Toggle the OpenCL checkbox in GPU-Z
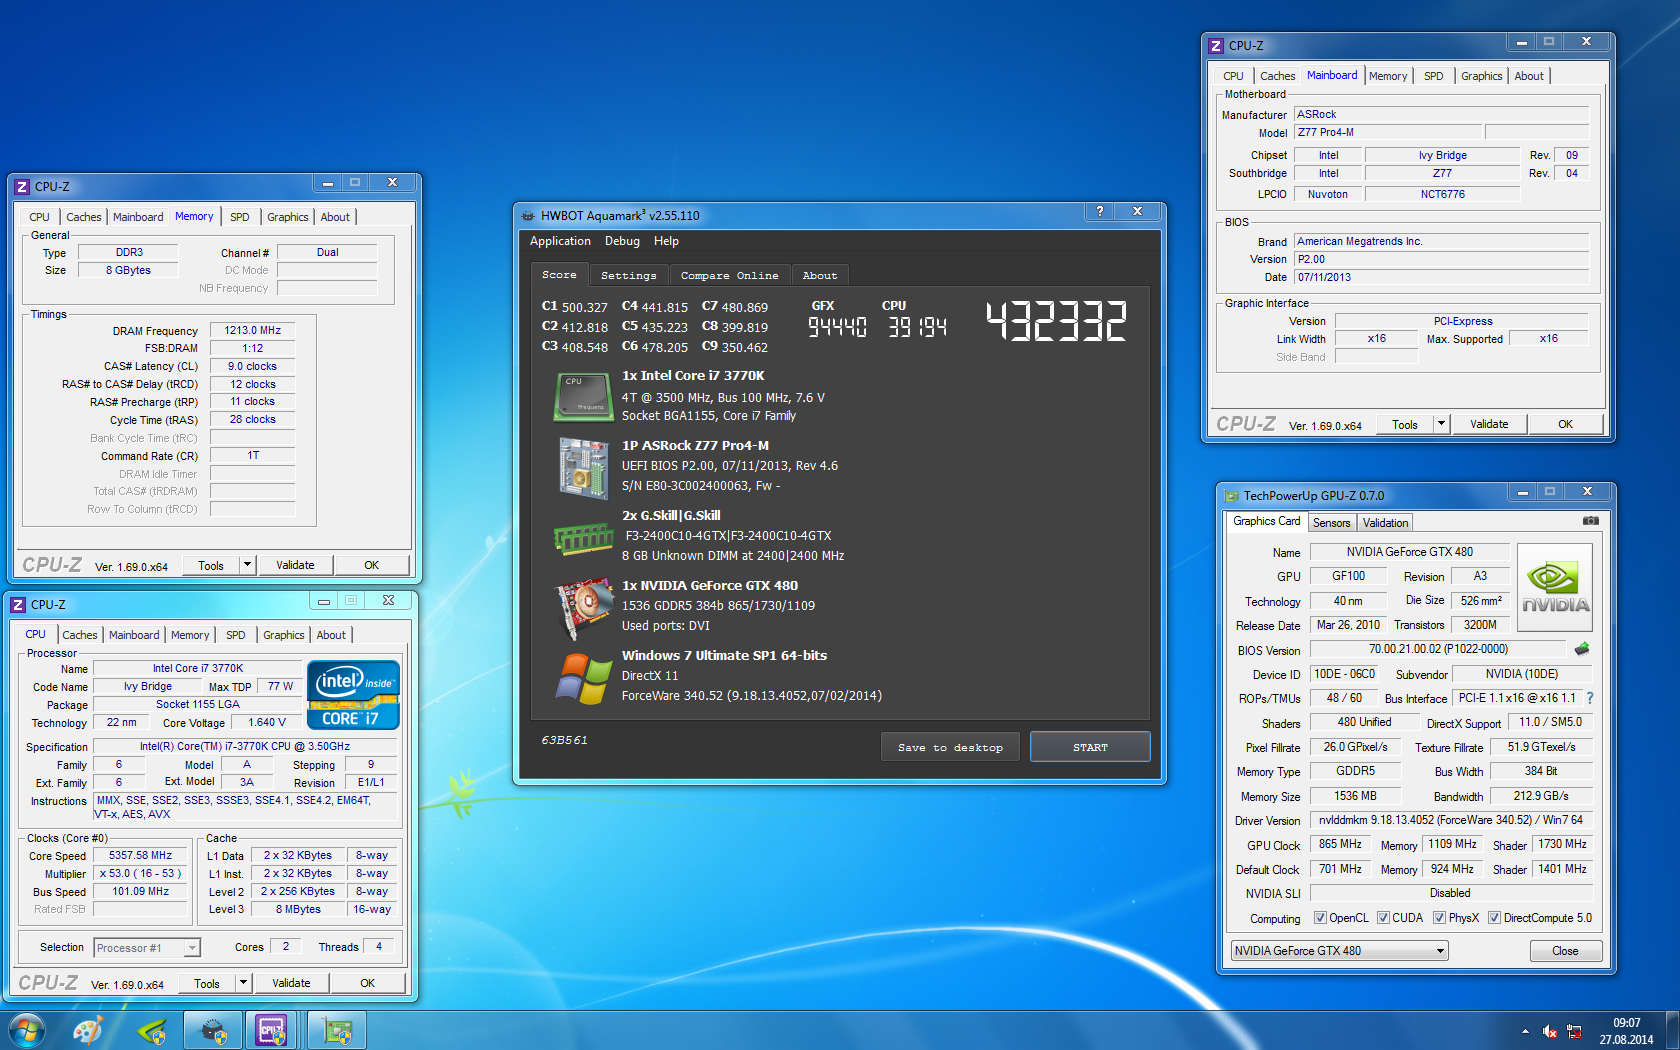The width and height of the screenshot is (1680, 1050). pos(1320,918)
